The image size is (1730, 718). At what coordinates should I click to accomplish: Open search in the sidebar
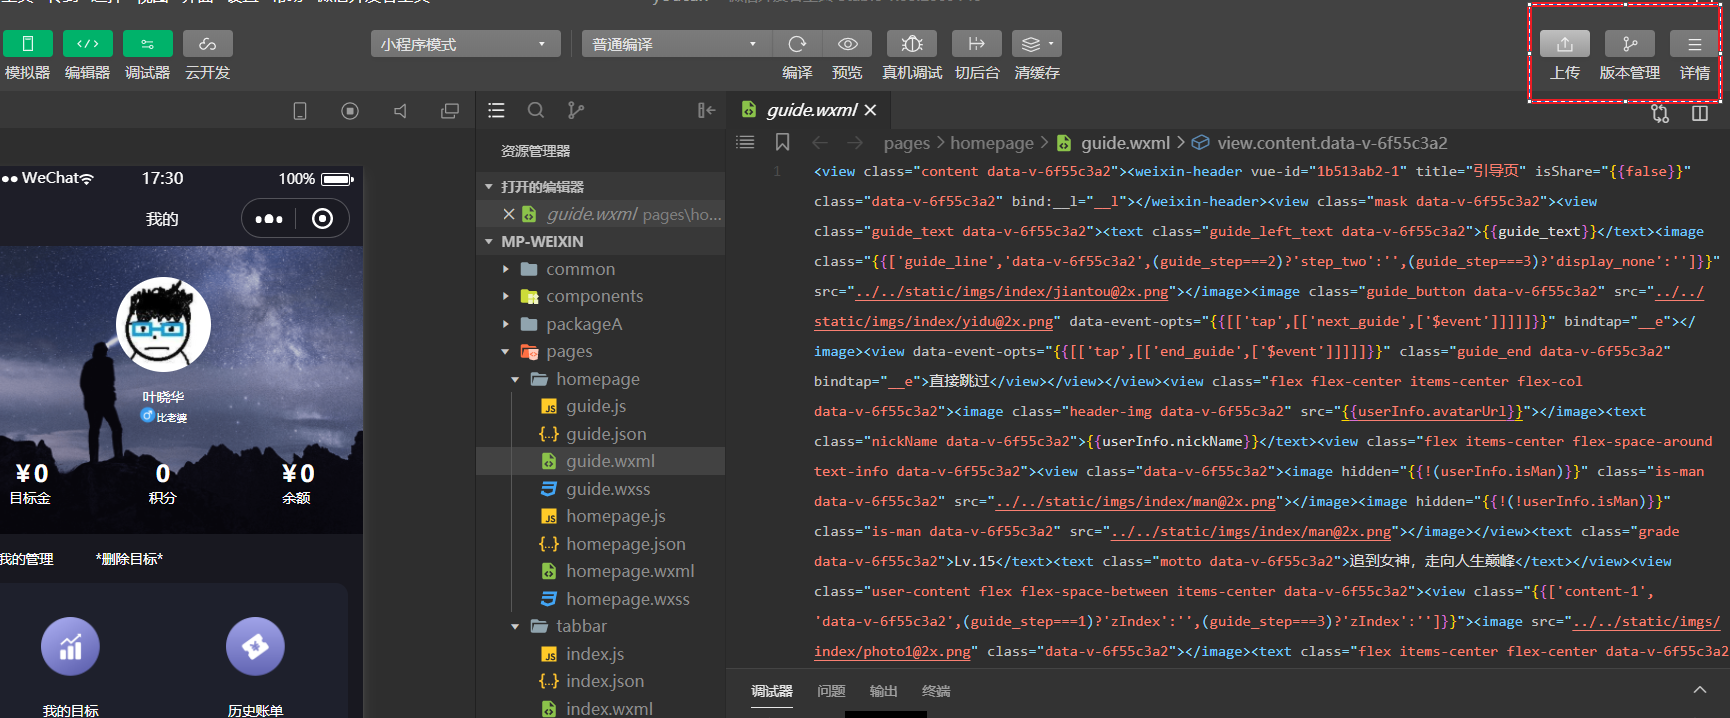click(536, 110)
